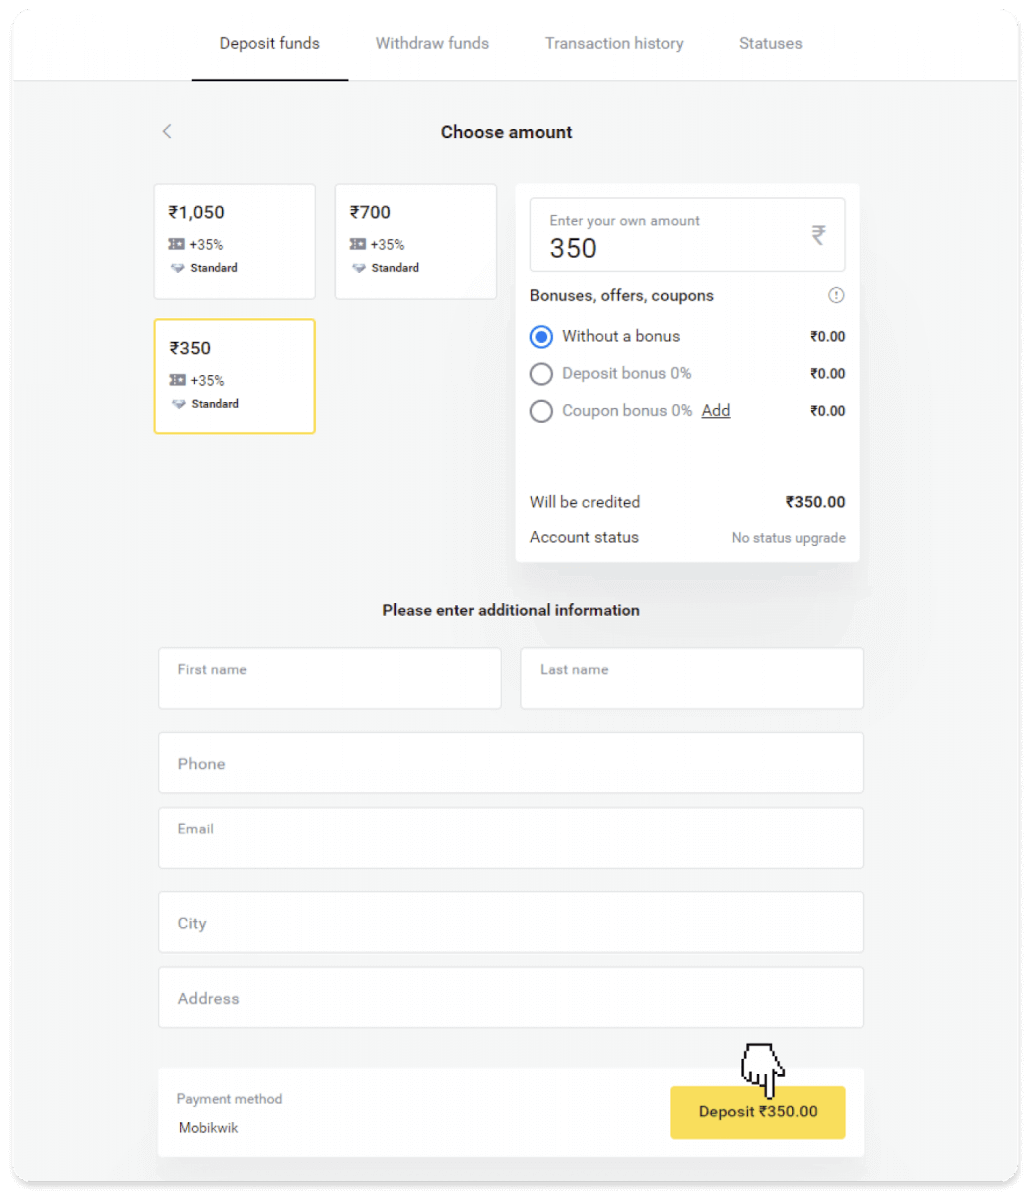Viewport: 1033px width, 1200px height.
Task: Switch to the Withdraw funds tab
Action: [x=432, y=43]
